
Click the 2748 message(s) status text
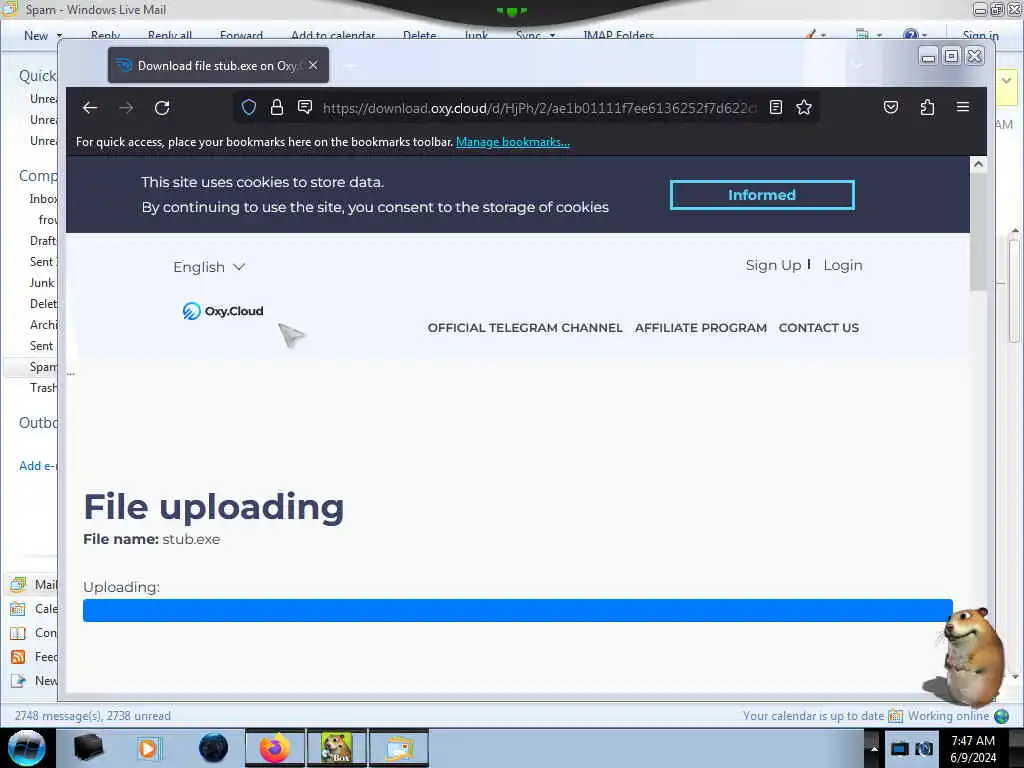pos(93,716)
